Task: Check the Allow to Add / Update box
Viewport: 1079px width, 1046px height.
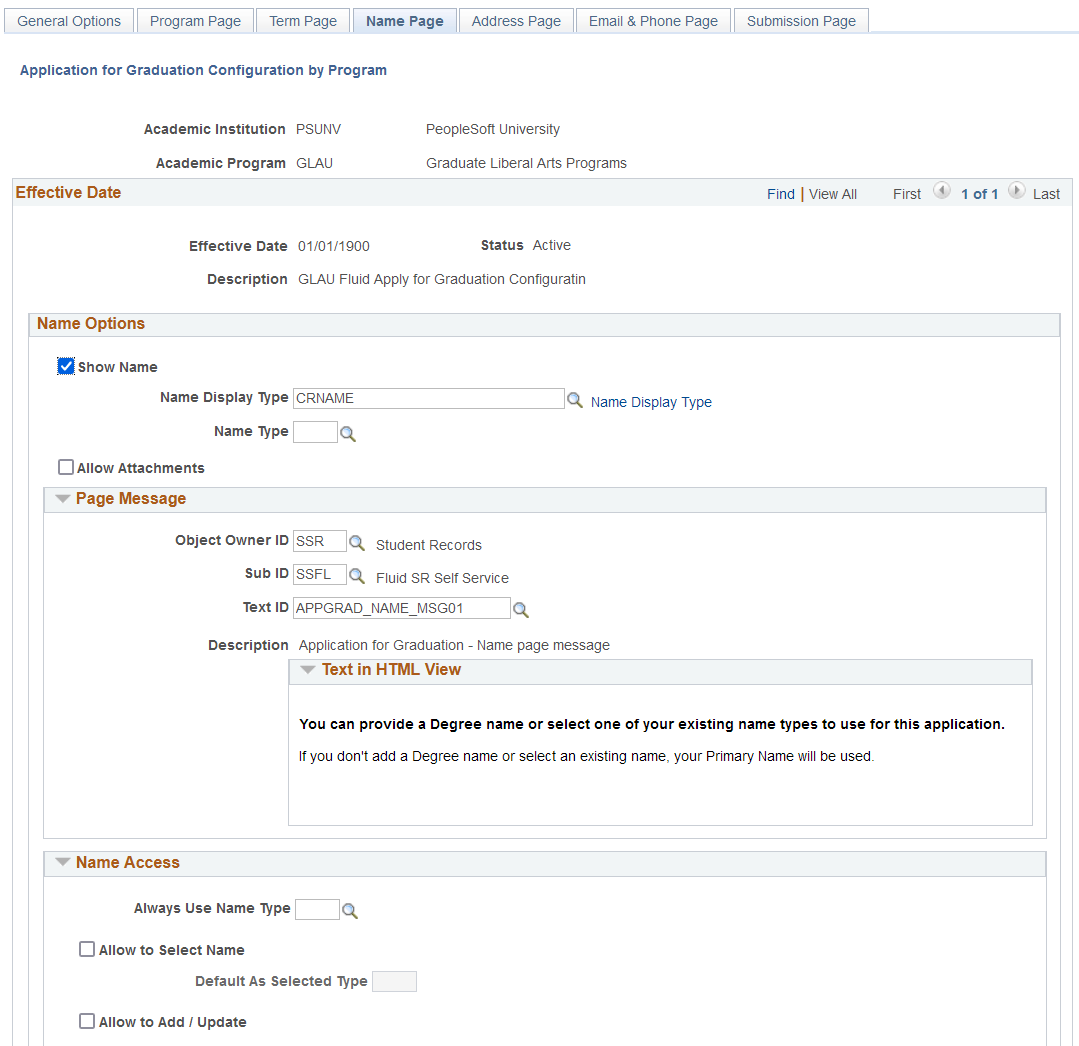Action: (x=87, y=1021)
